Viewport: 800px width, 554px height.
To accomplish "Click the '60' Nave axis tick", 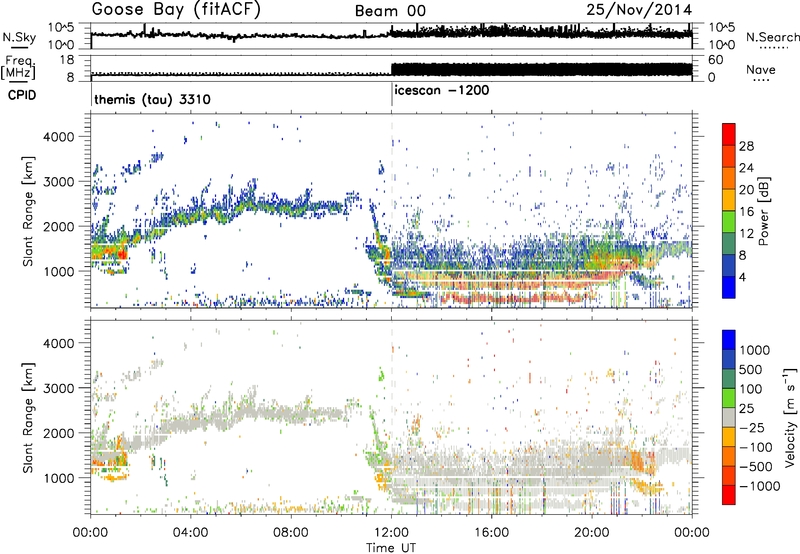I will (x=716, y=60).
